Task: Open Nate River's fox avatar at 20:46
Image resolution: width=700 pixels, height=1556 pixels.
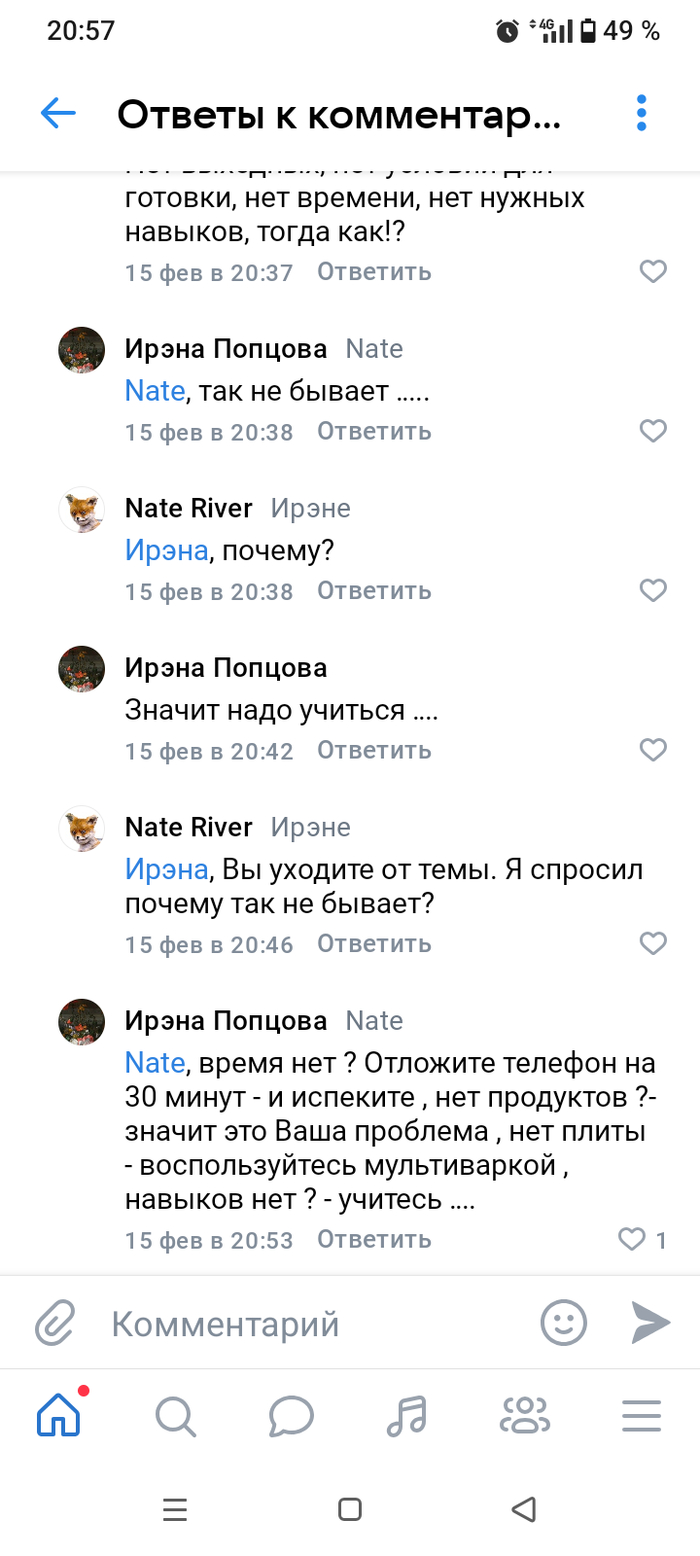Action: point(82,829)
